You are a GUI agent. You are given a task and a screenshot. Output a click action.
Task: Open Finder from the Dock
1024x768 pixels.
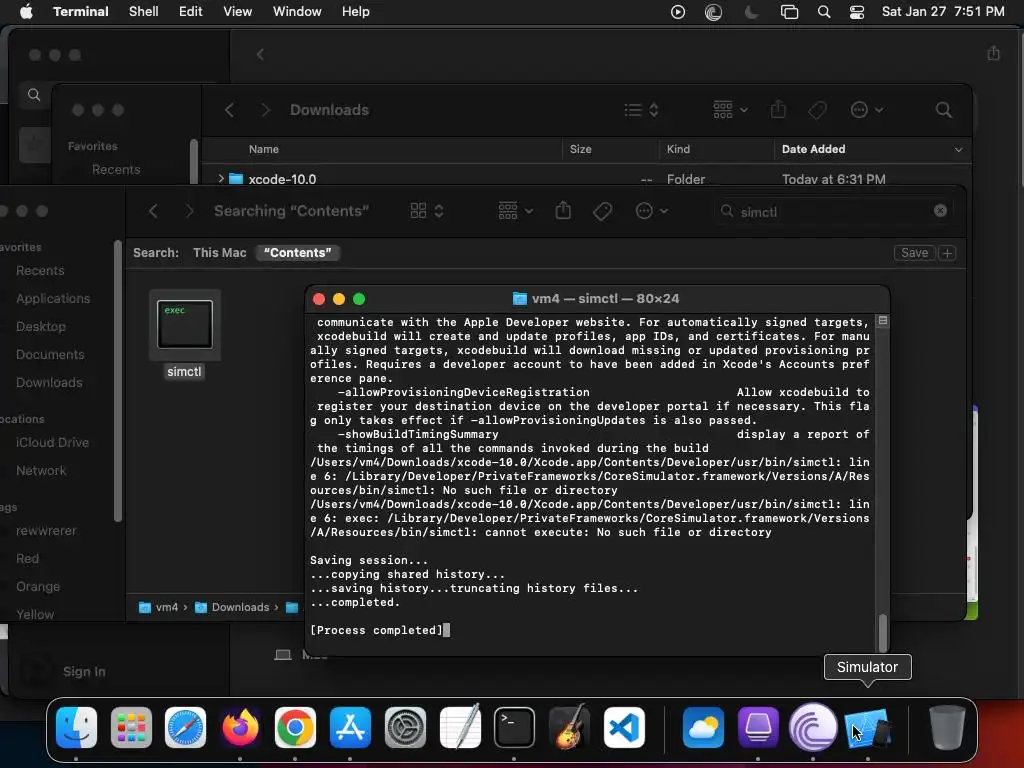click(x=76, y=727)
